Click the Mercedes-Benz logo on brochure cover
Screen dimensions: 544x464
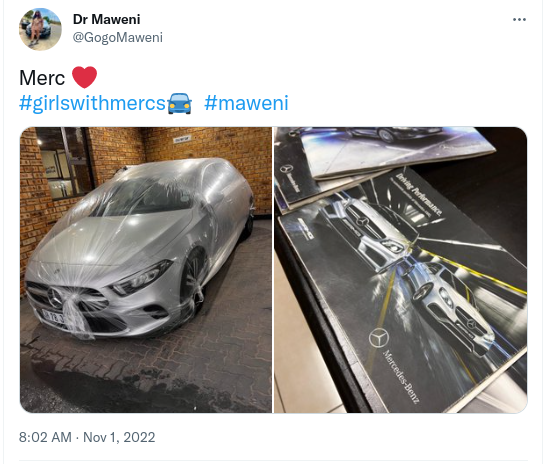click(x=379, y=338)
